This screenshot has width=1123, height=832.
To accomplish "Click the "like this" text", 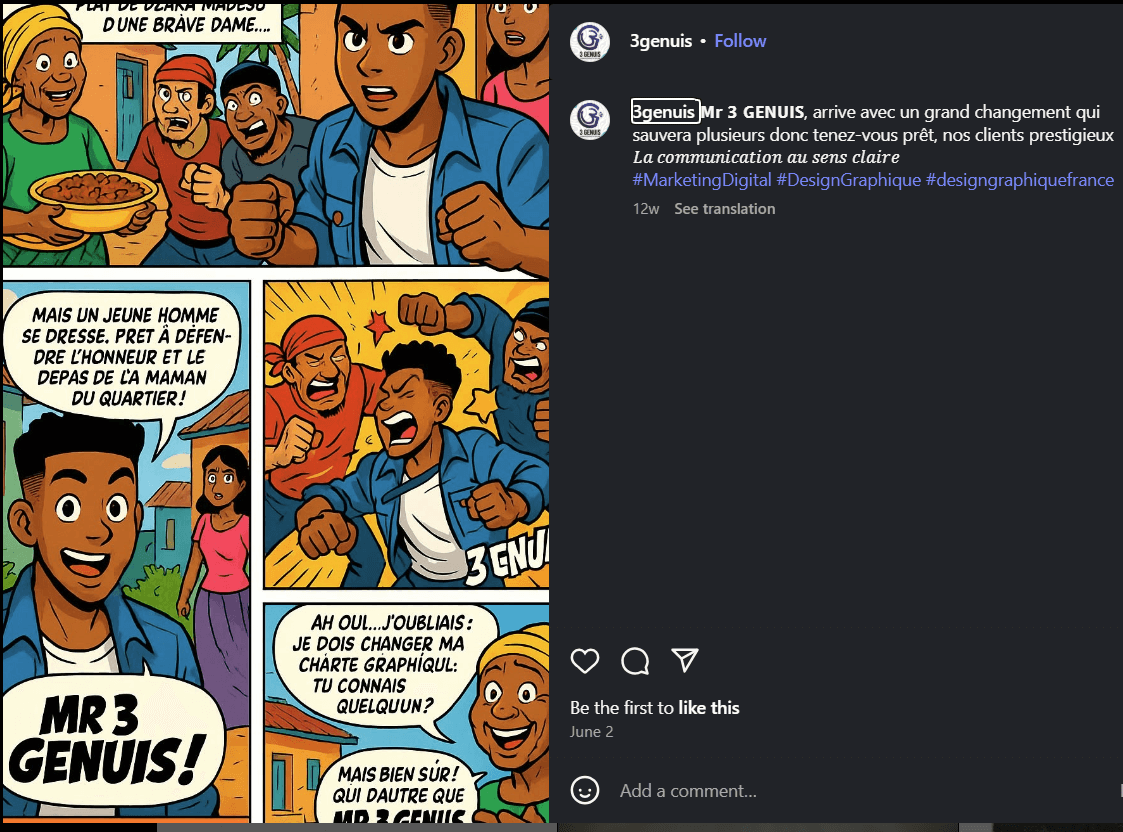I will (x=708, y=708).
